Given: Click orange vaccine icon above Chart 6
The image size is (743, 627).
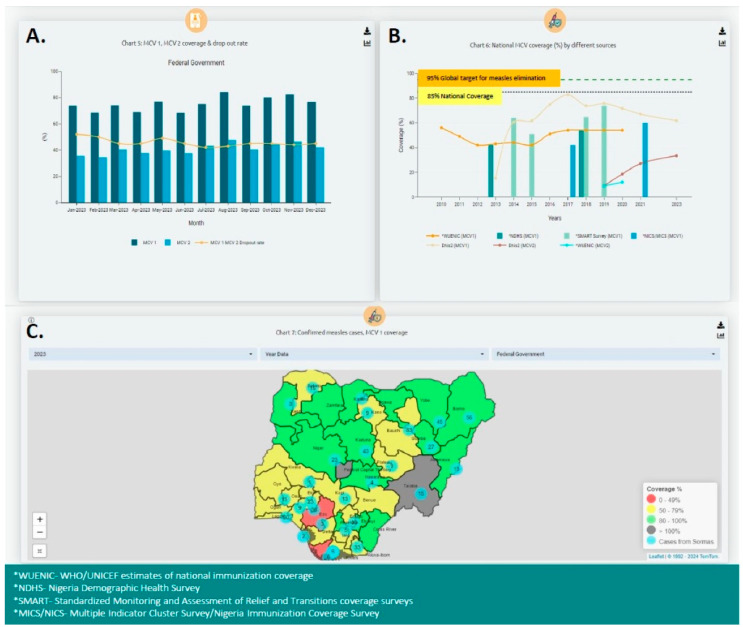Looking at the screenshot, I should [554, 21].
